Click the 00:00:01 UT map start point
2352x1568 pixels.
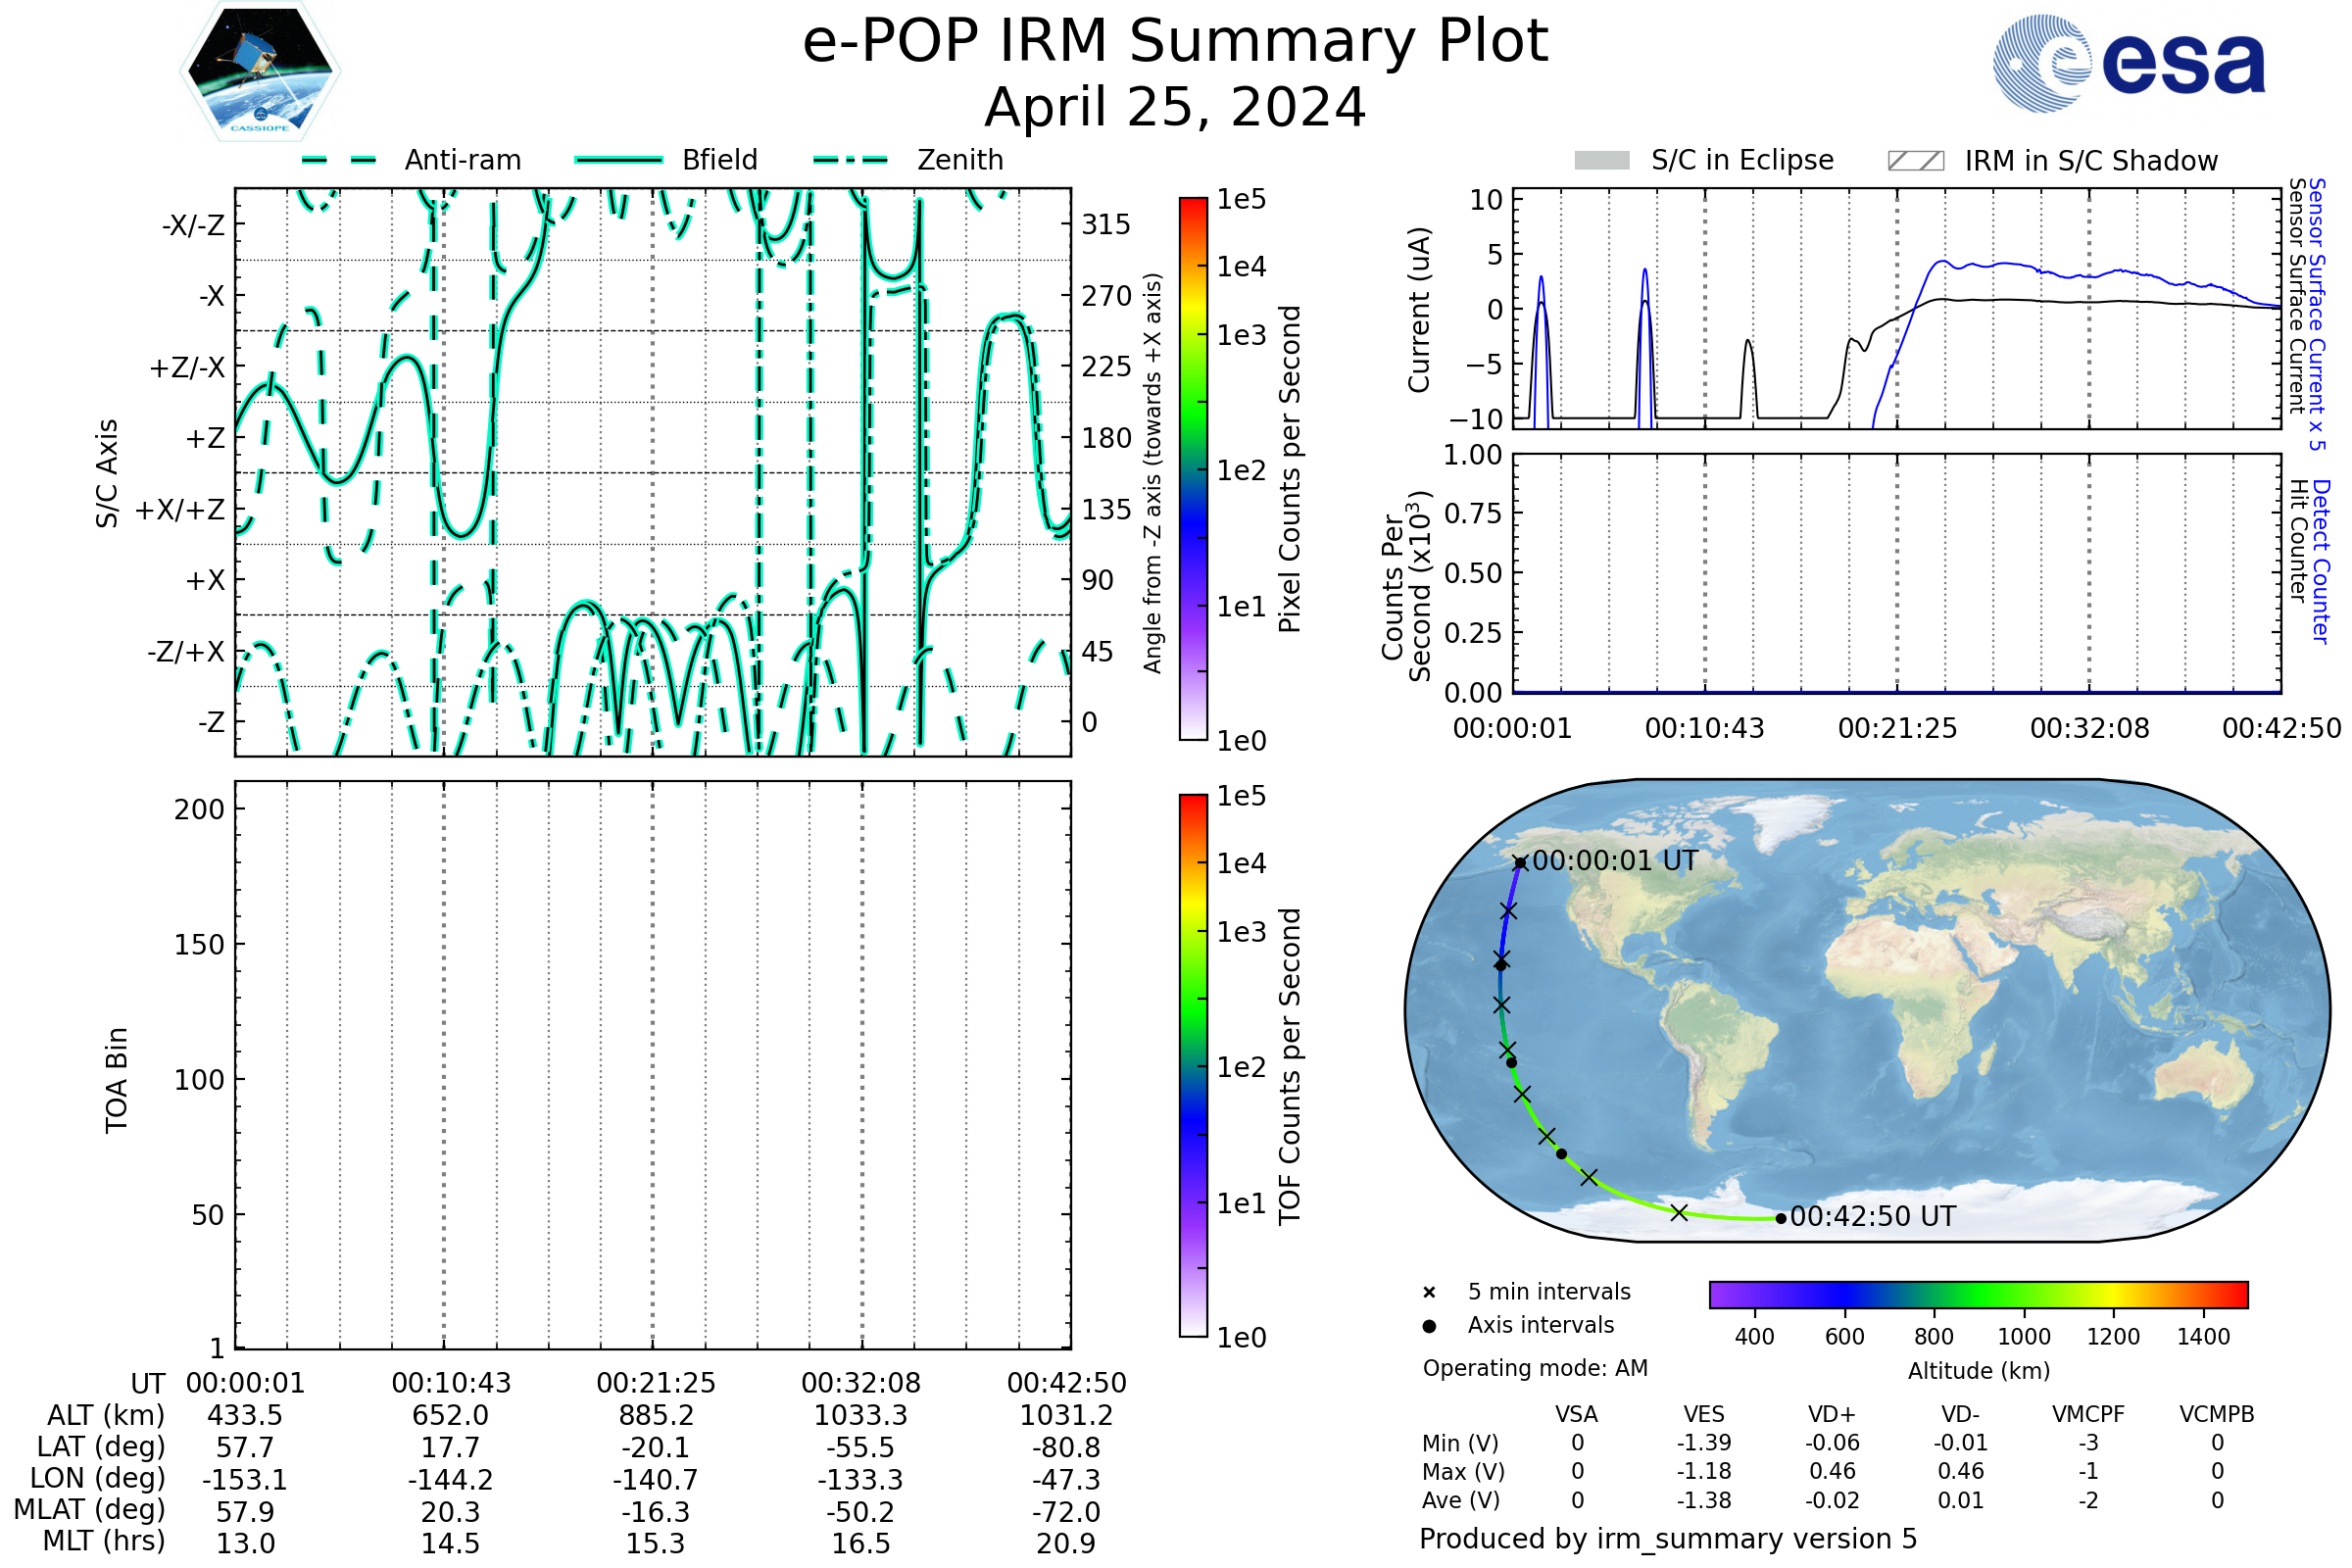click(x=1520, y=863)
